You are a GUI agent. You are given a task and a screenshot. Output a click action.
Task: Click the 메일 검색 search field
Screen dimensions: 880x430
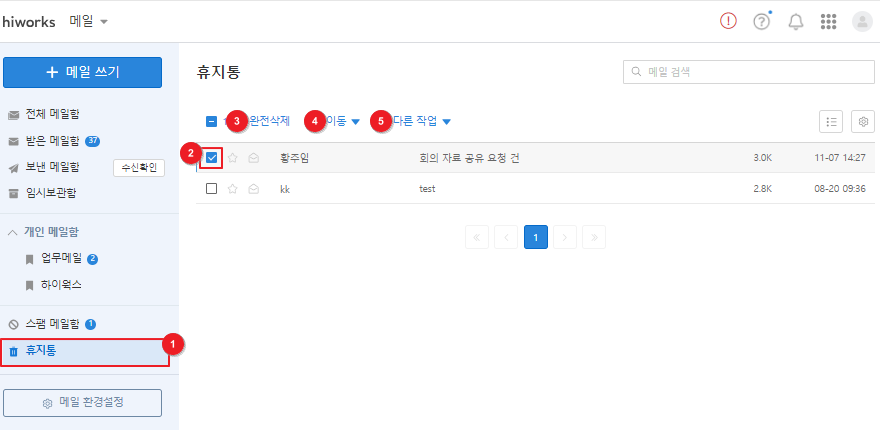(749, 72)
